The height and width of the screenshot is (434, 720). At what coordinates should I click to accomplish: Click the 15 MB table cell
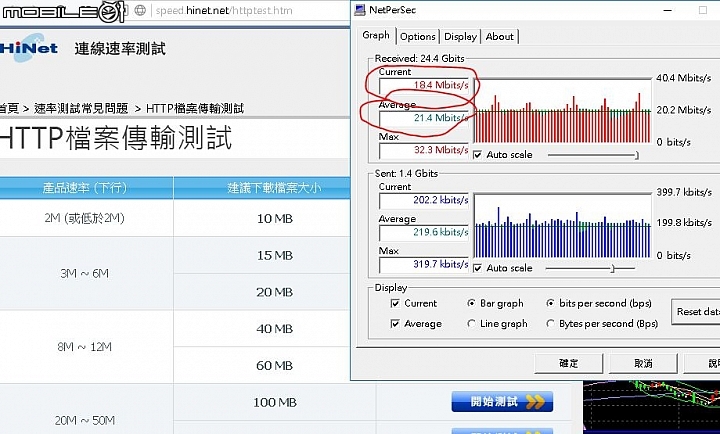275,255
